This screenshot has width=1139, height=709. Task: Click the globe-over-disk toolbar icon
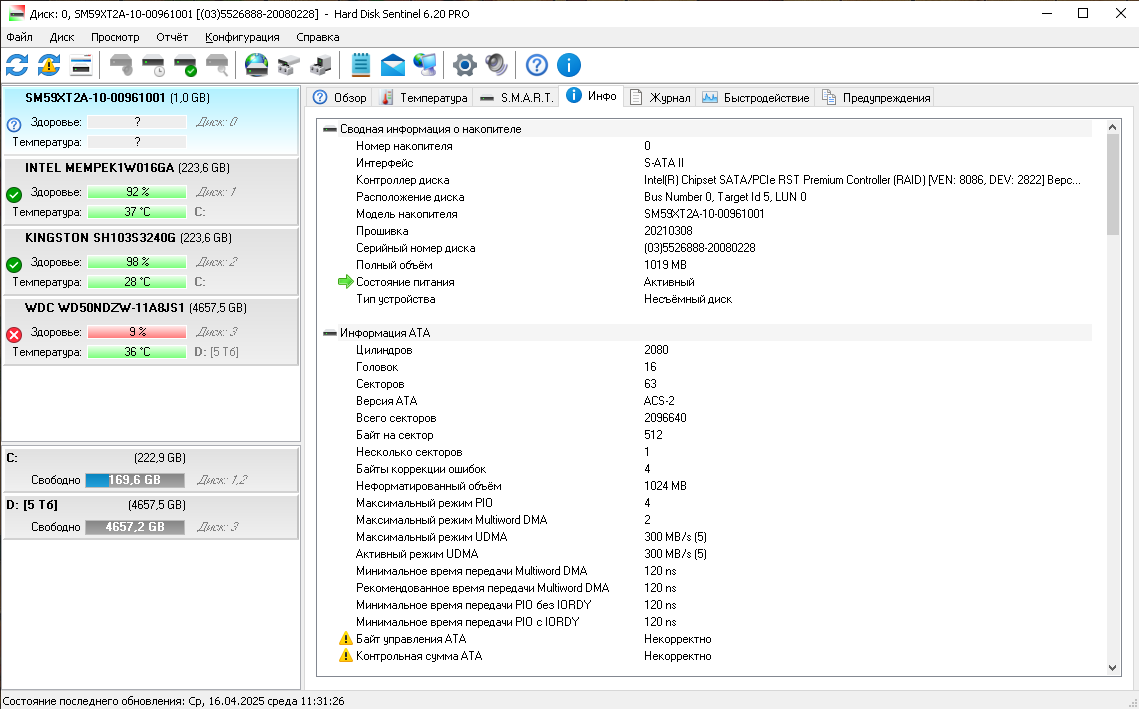256,65
